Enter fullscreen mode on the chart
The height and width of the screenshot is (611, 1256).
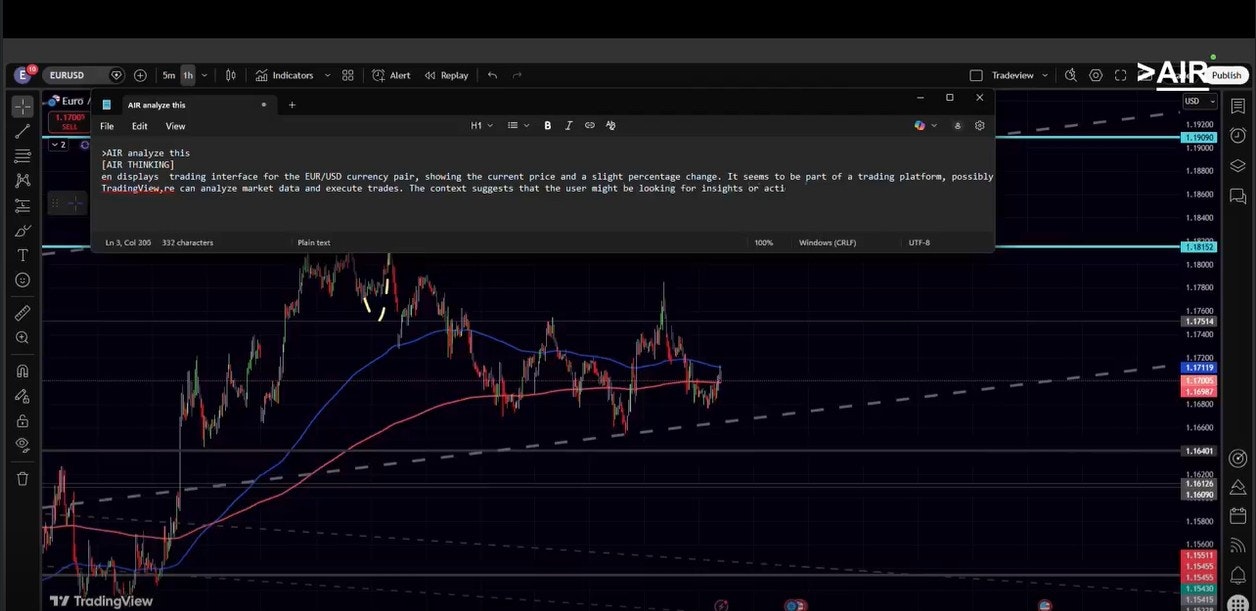click(1120, 75)
